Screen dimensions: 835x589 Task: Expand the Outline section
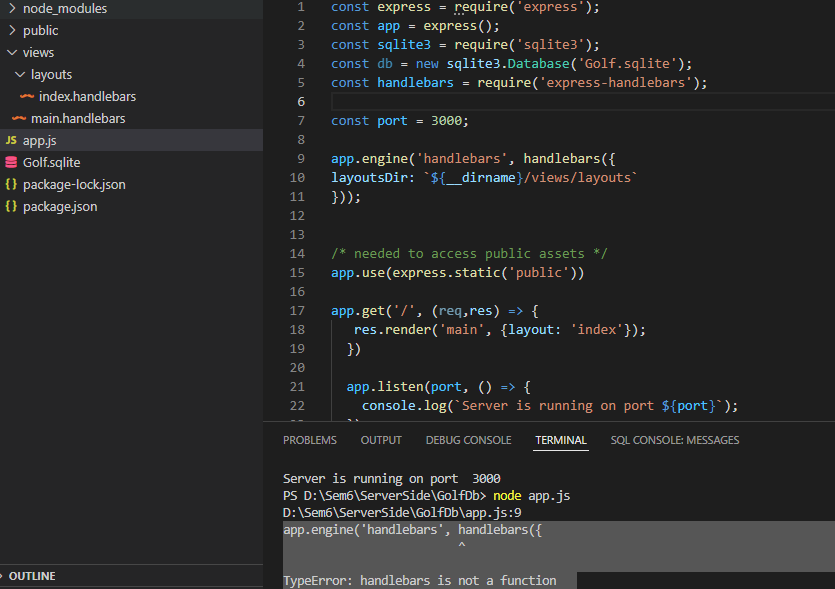pos(32,576)
